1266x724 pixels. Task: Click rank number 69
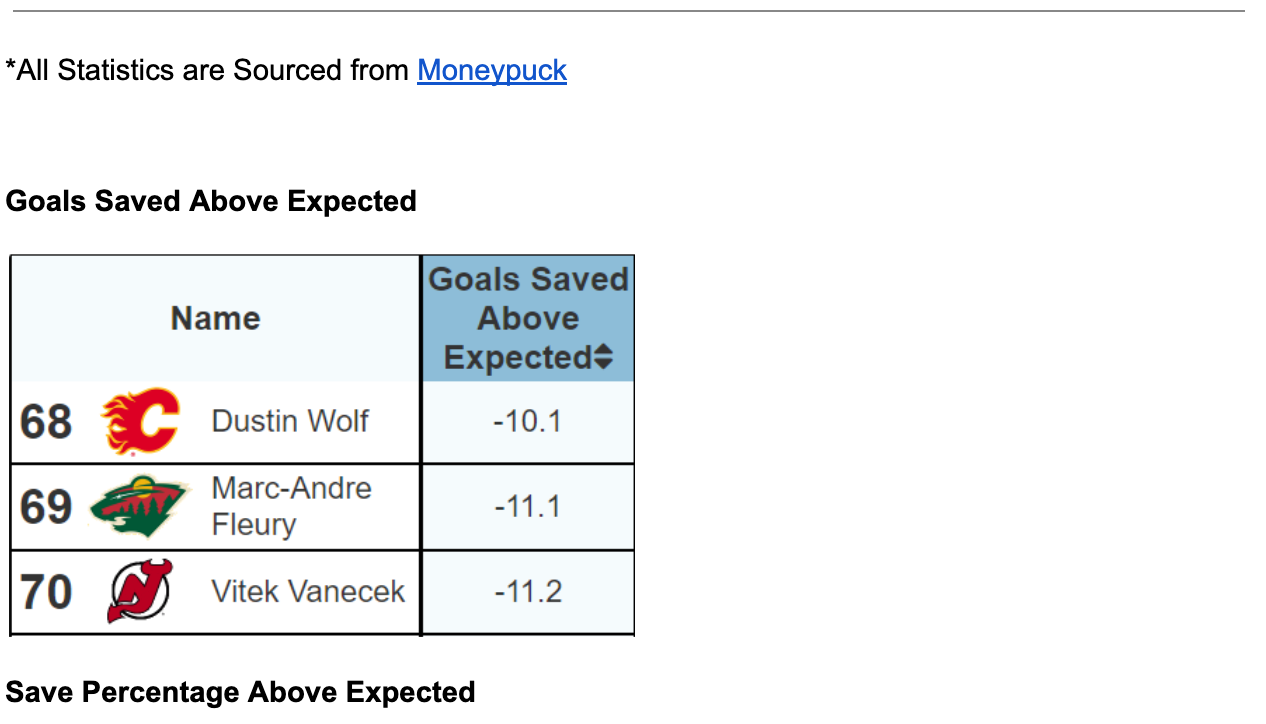46,507
